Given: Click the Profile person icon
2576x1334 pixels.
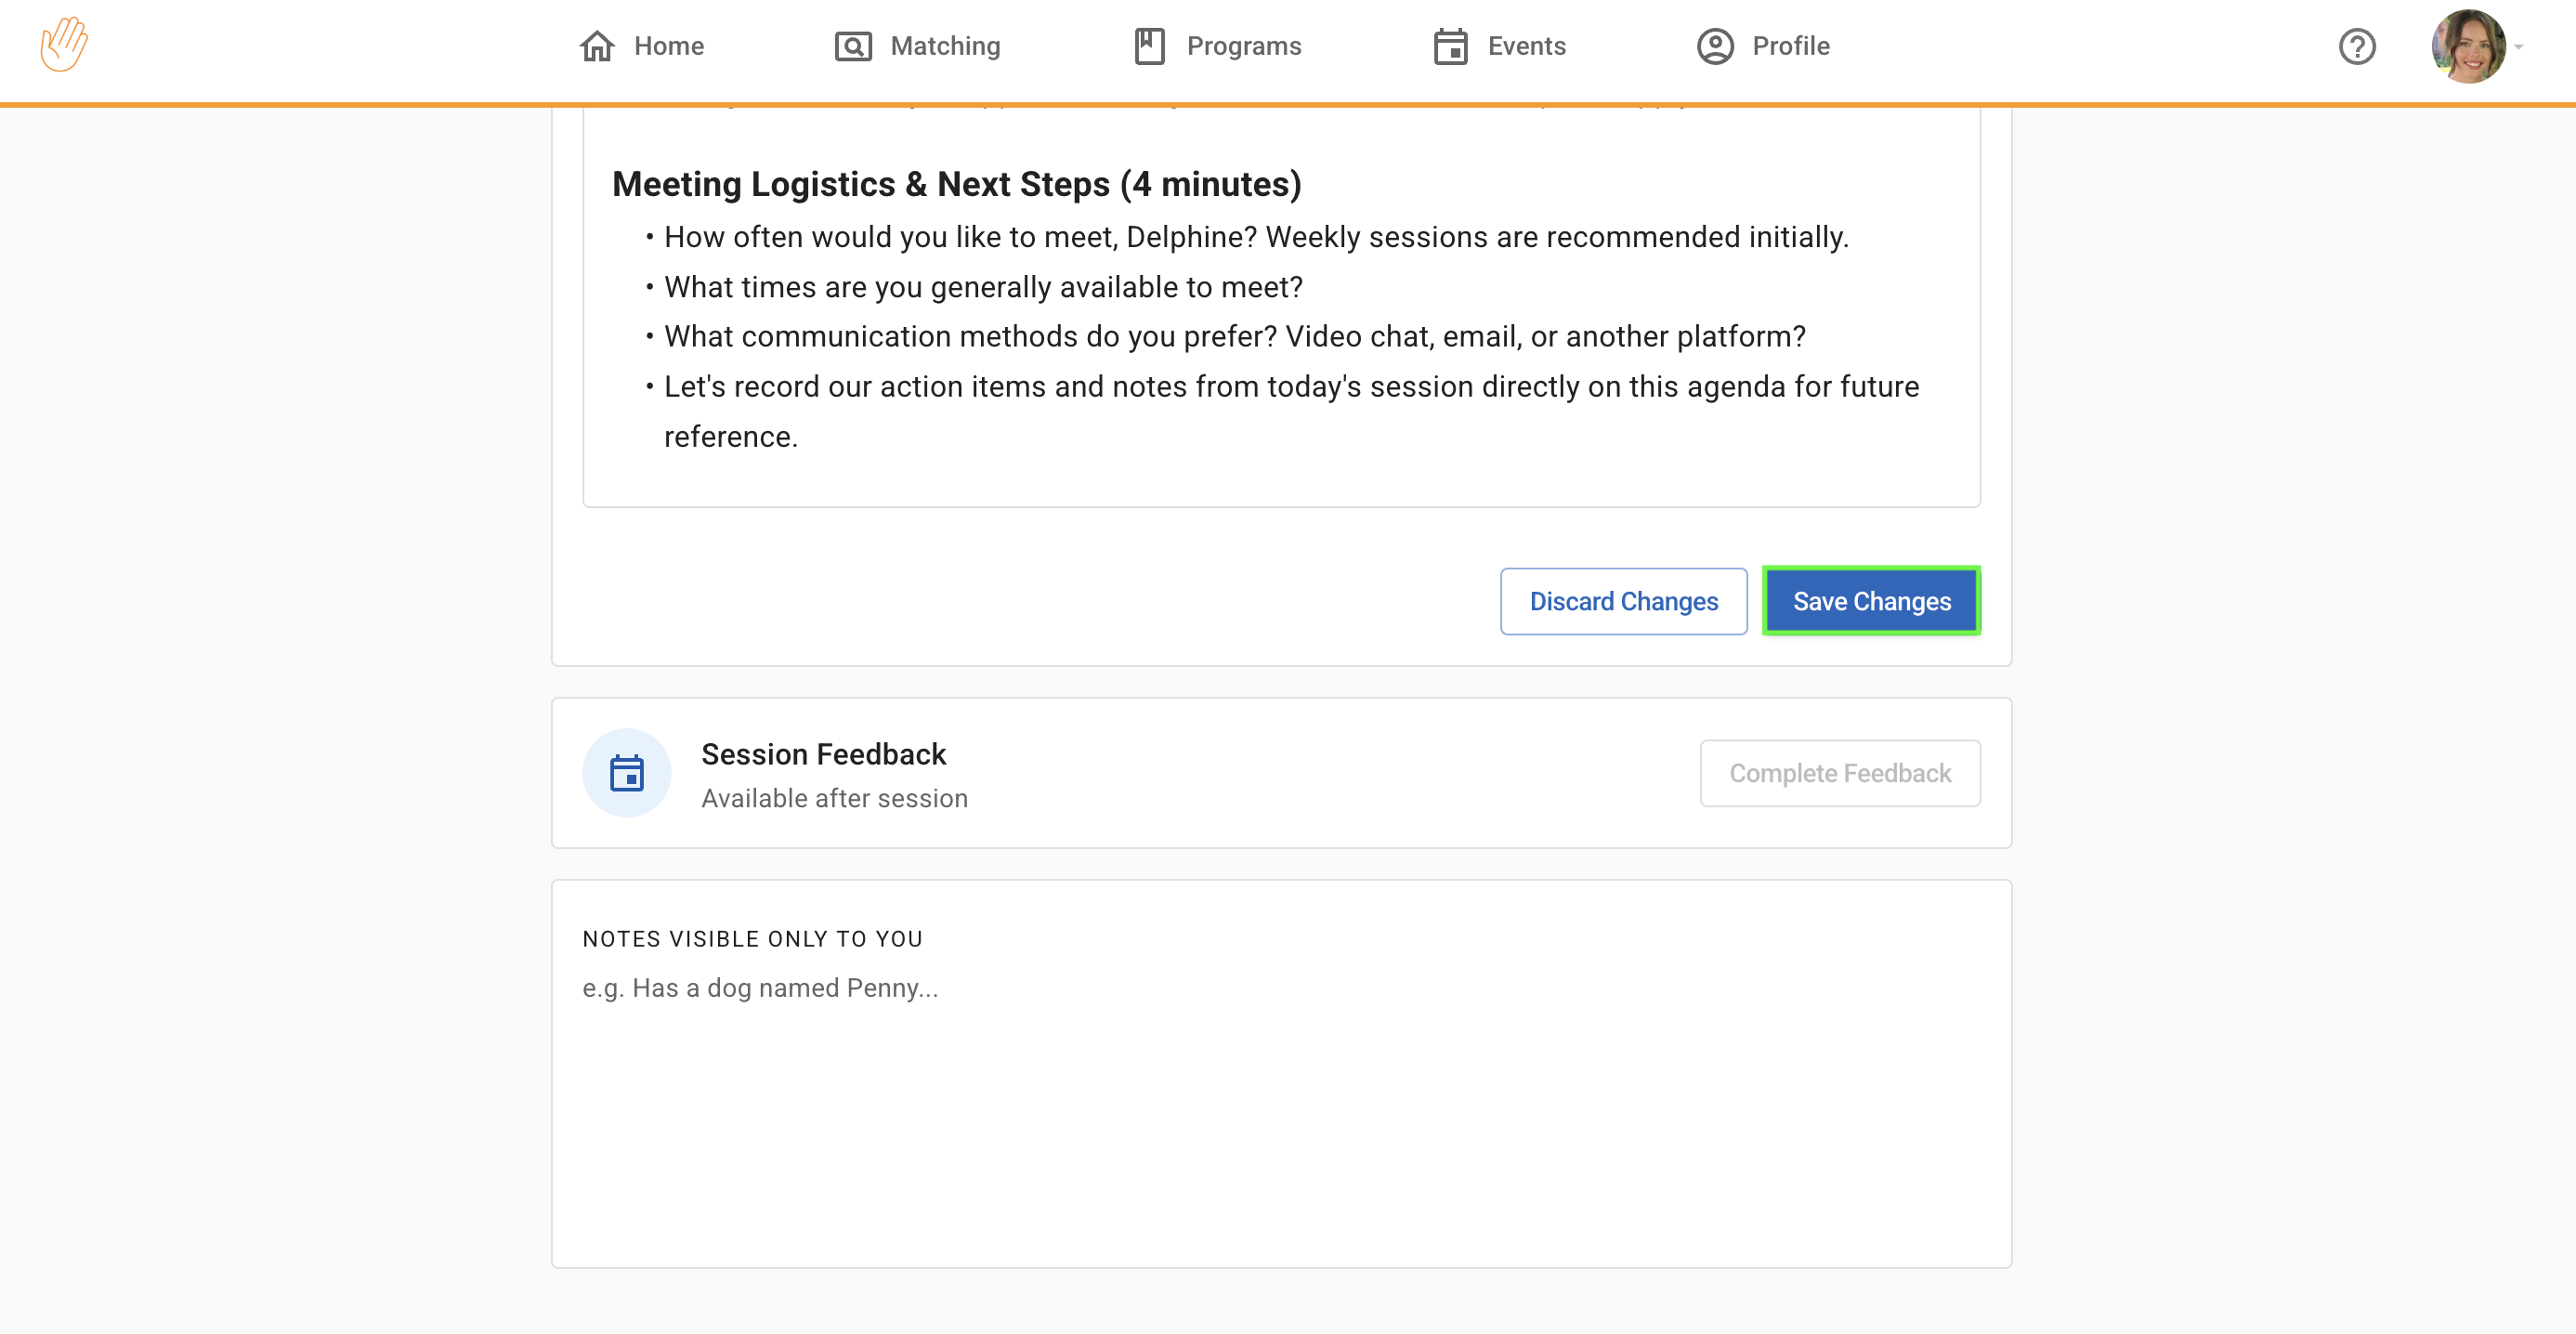Looking at the screenshot, I should pos(1715,46).
